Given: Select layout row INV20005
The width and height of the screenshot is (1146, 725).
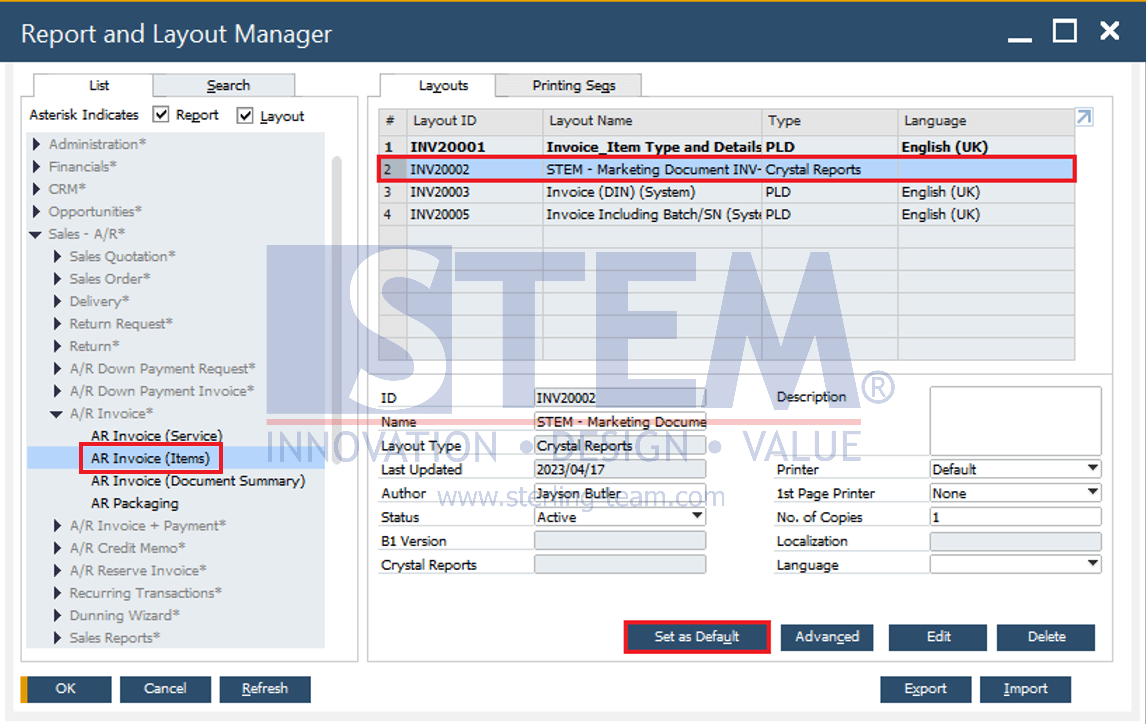Looking at the screenshot, I should pyautogui.click(x=726, y=215).
